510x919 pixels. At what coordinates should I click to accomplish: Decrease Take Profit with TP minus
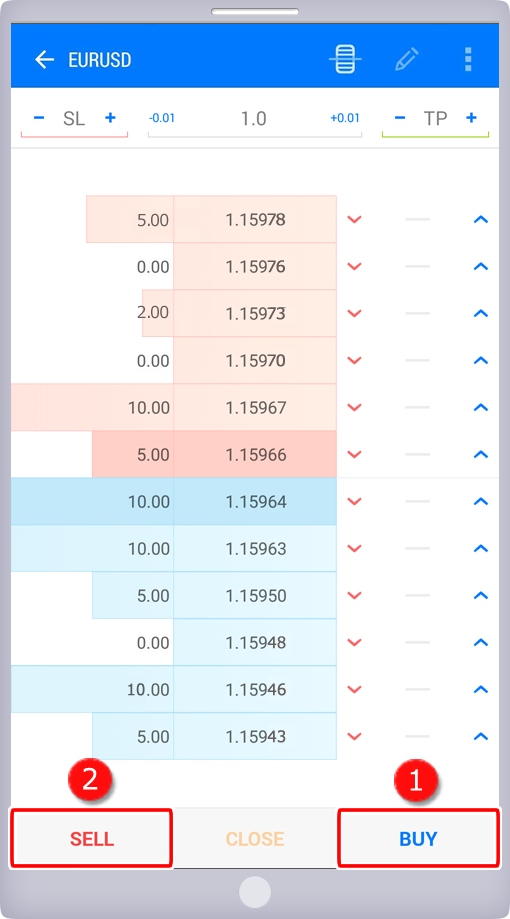(x=400, y=118)
